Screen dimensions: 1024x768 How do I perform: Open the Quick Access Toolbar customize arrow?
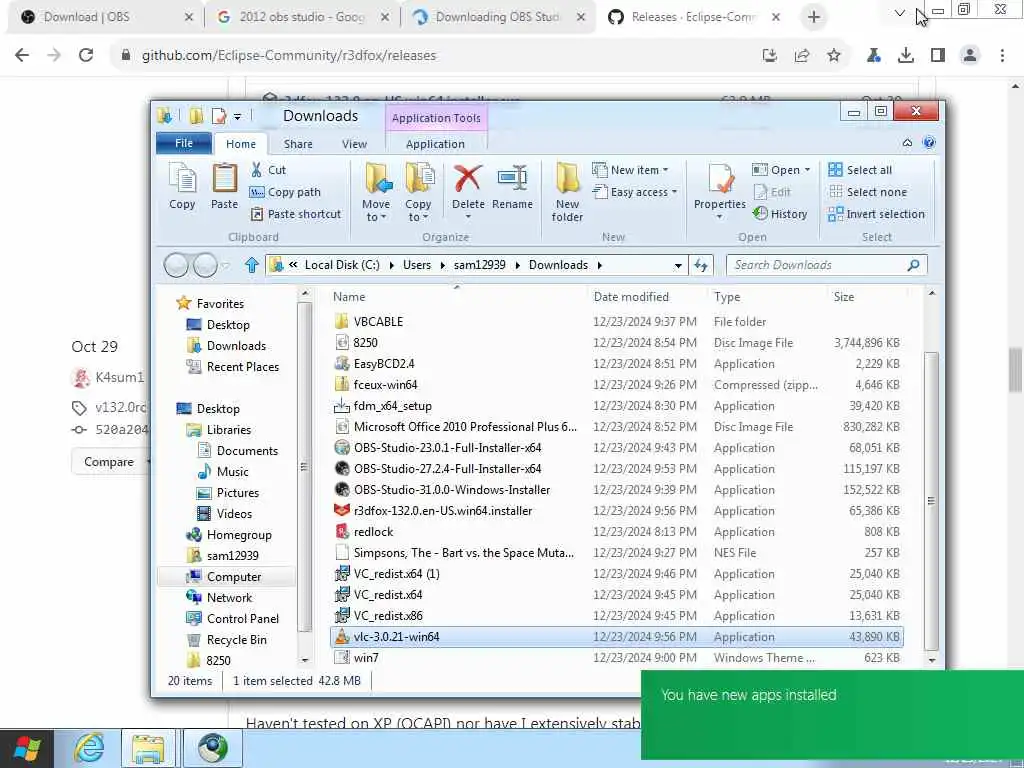[x=238, y=117]
